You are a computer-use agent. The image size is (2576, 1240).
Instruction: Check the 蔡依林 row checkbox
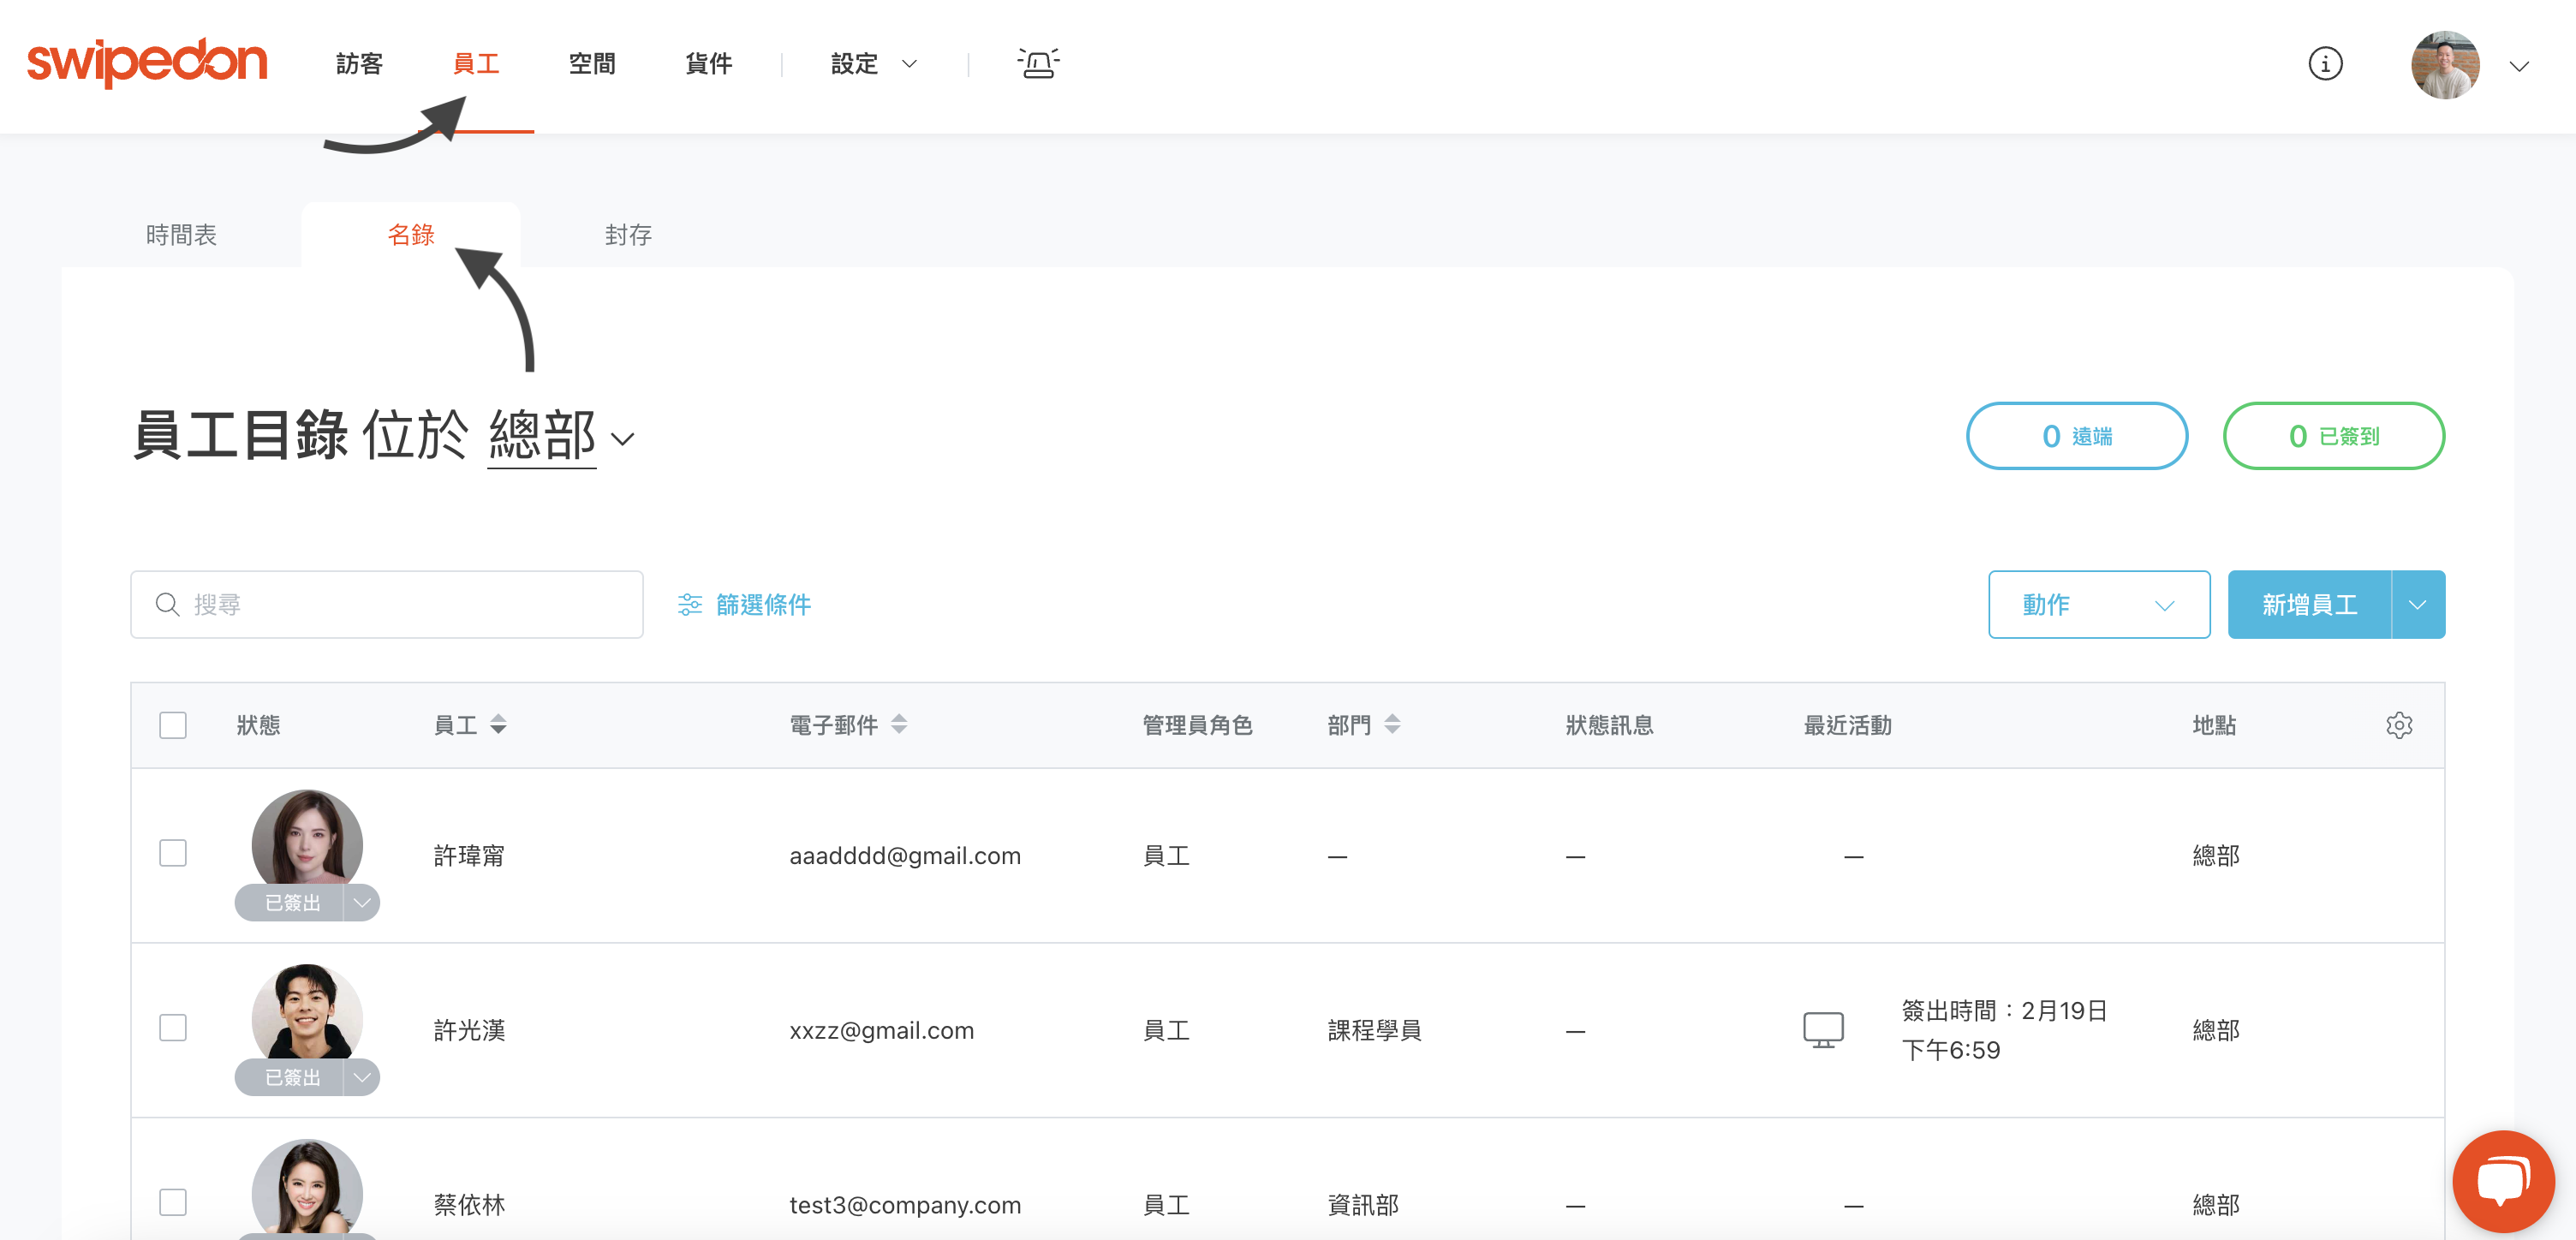pos(173,1202)
